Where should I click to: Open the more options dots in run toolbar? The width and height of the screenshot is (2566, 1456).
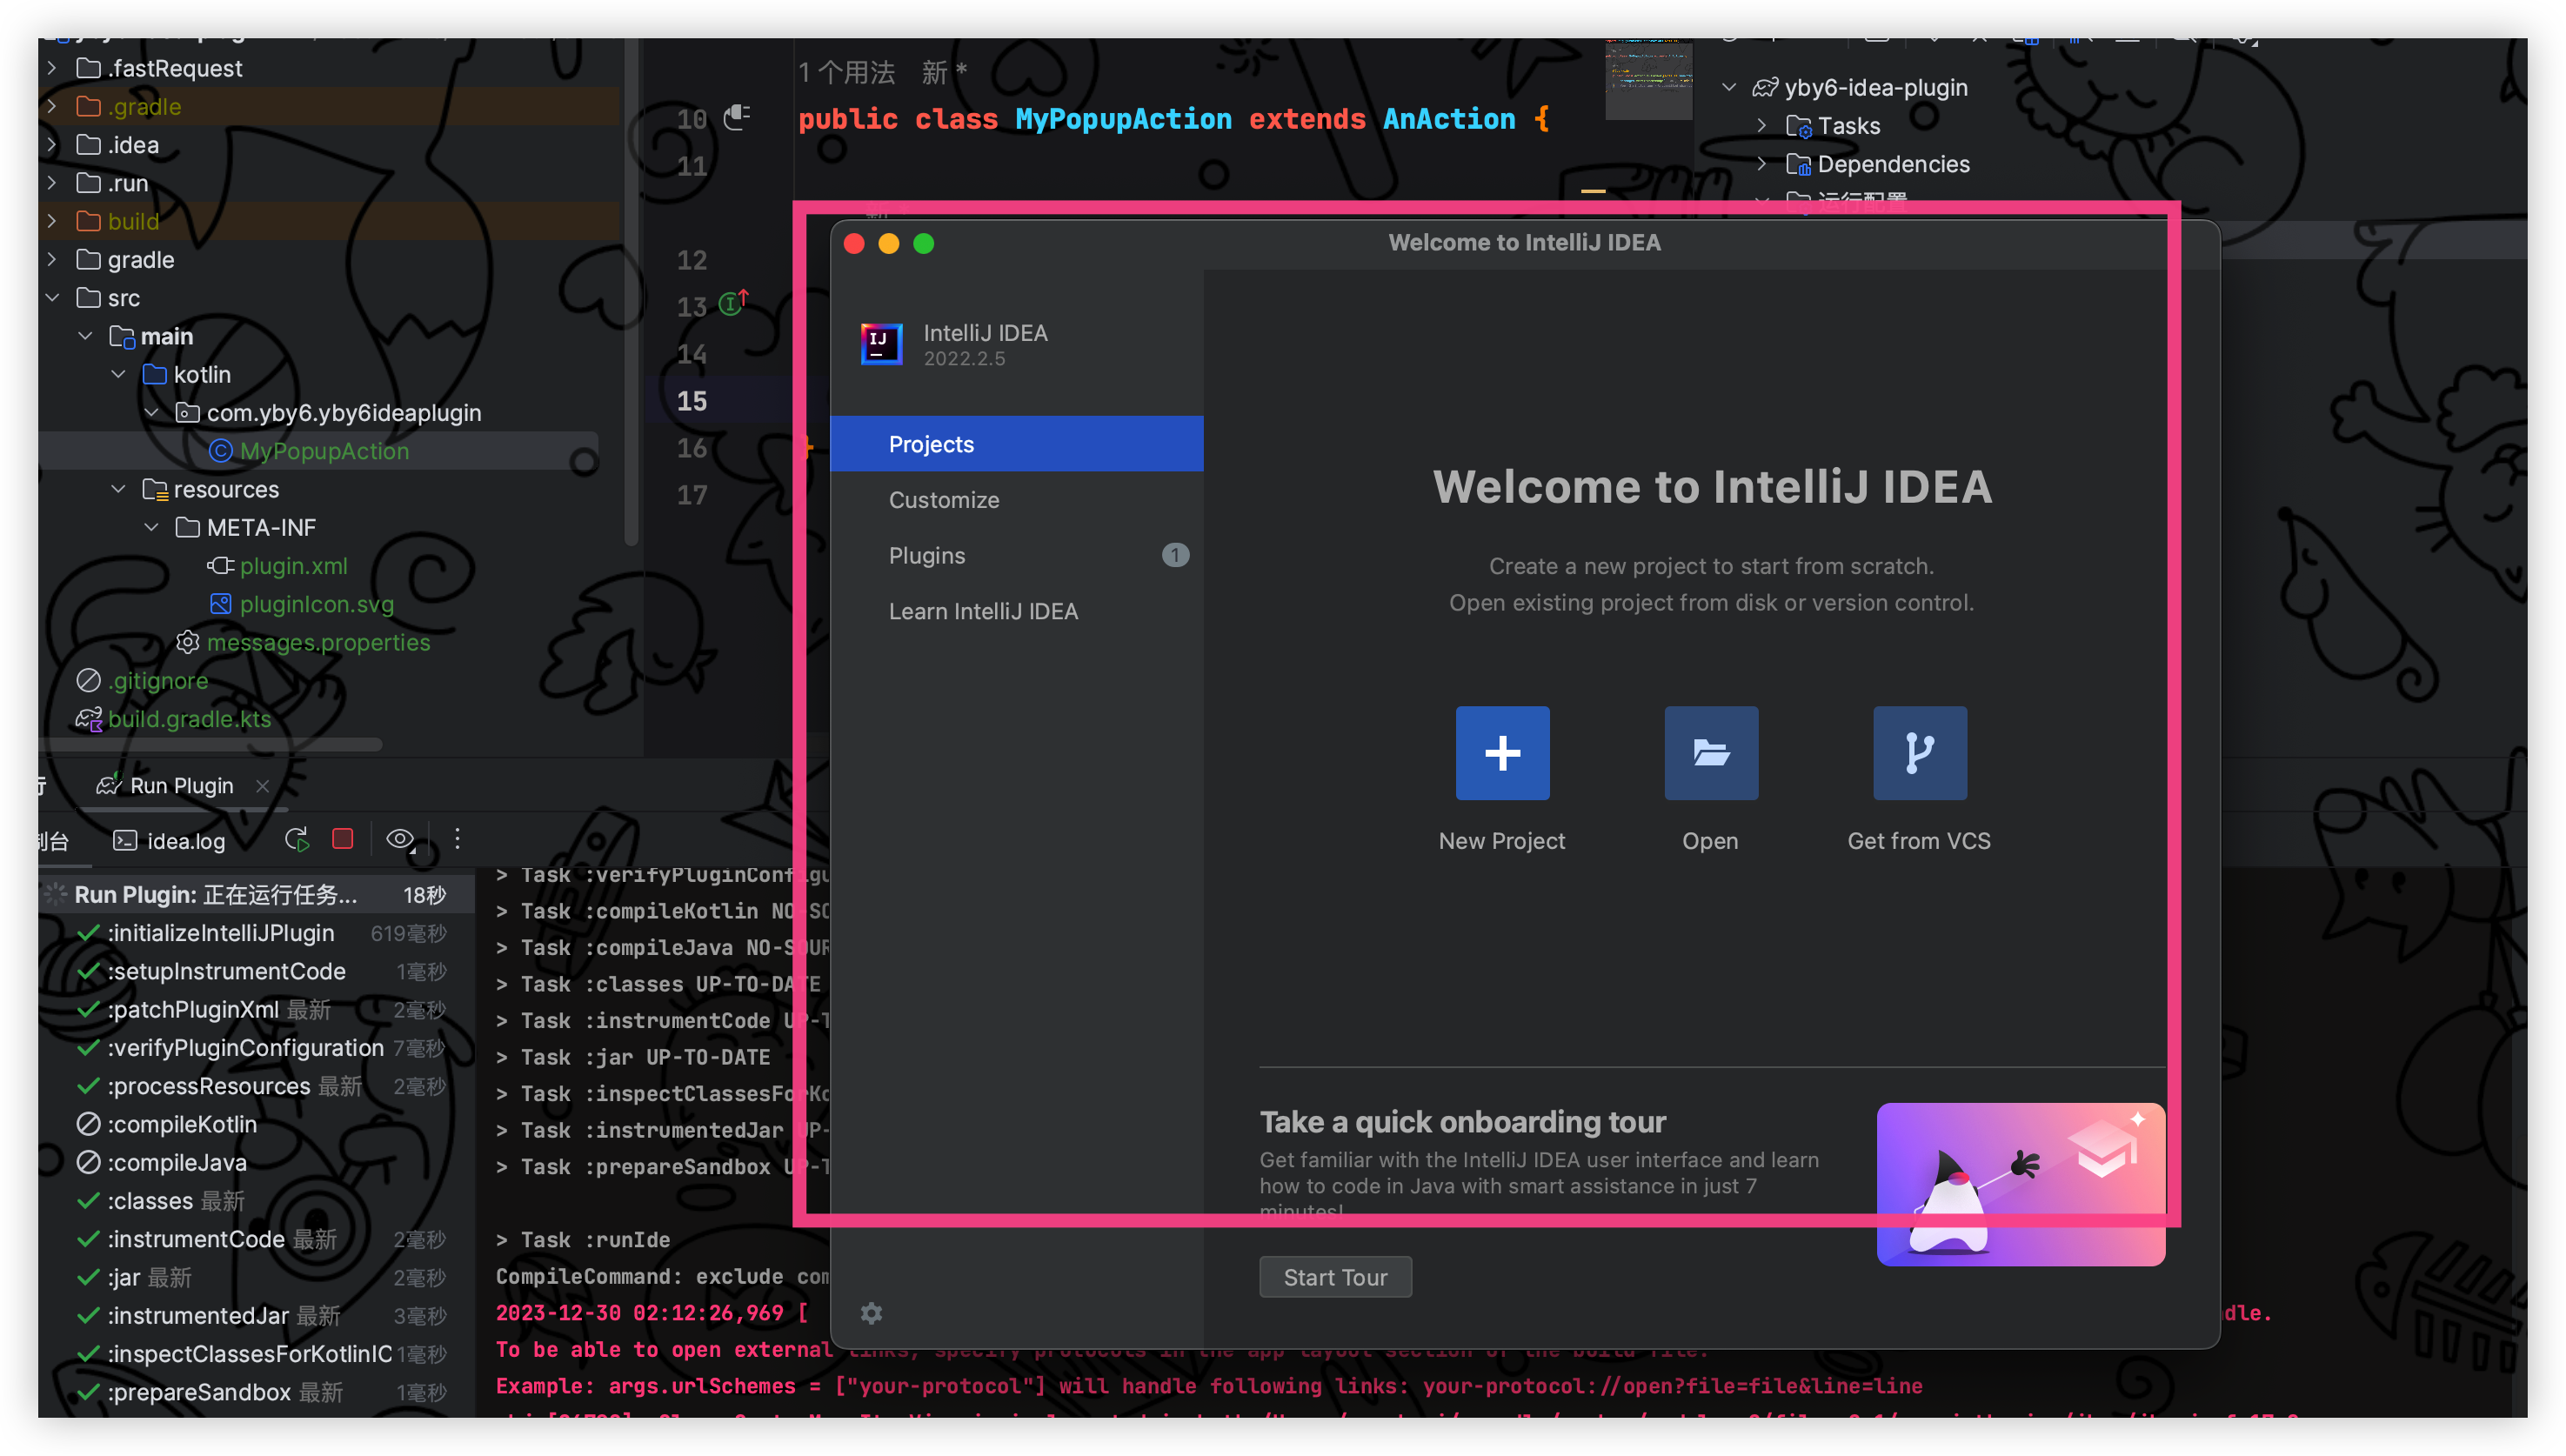458,839
